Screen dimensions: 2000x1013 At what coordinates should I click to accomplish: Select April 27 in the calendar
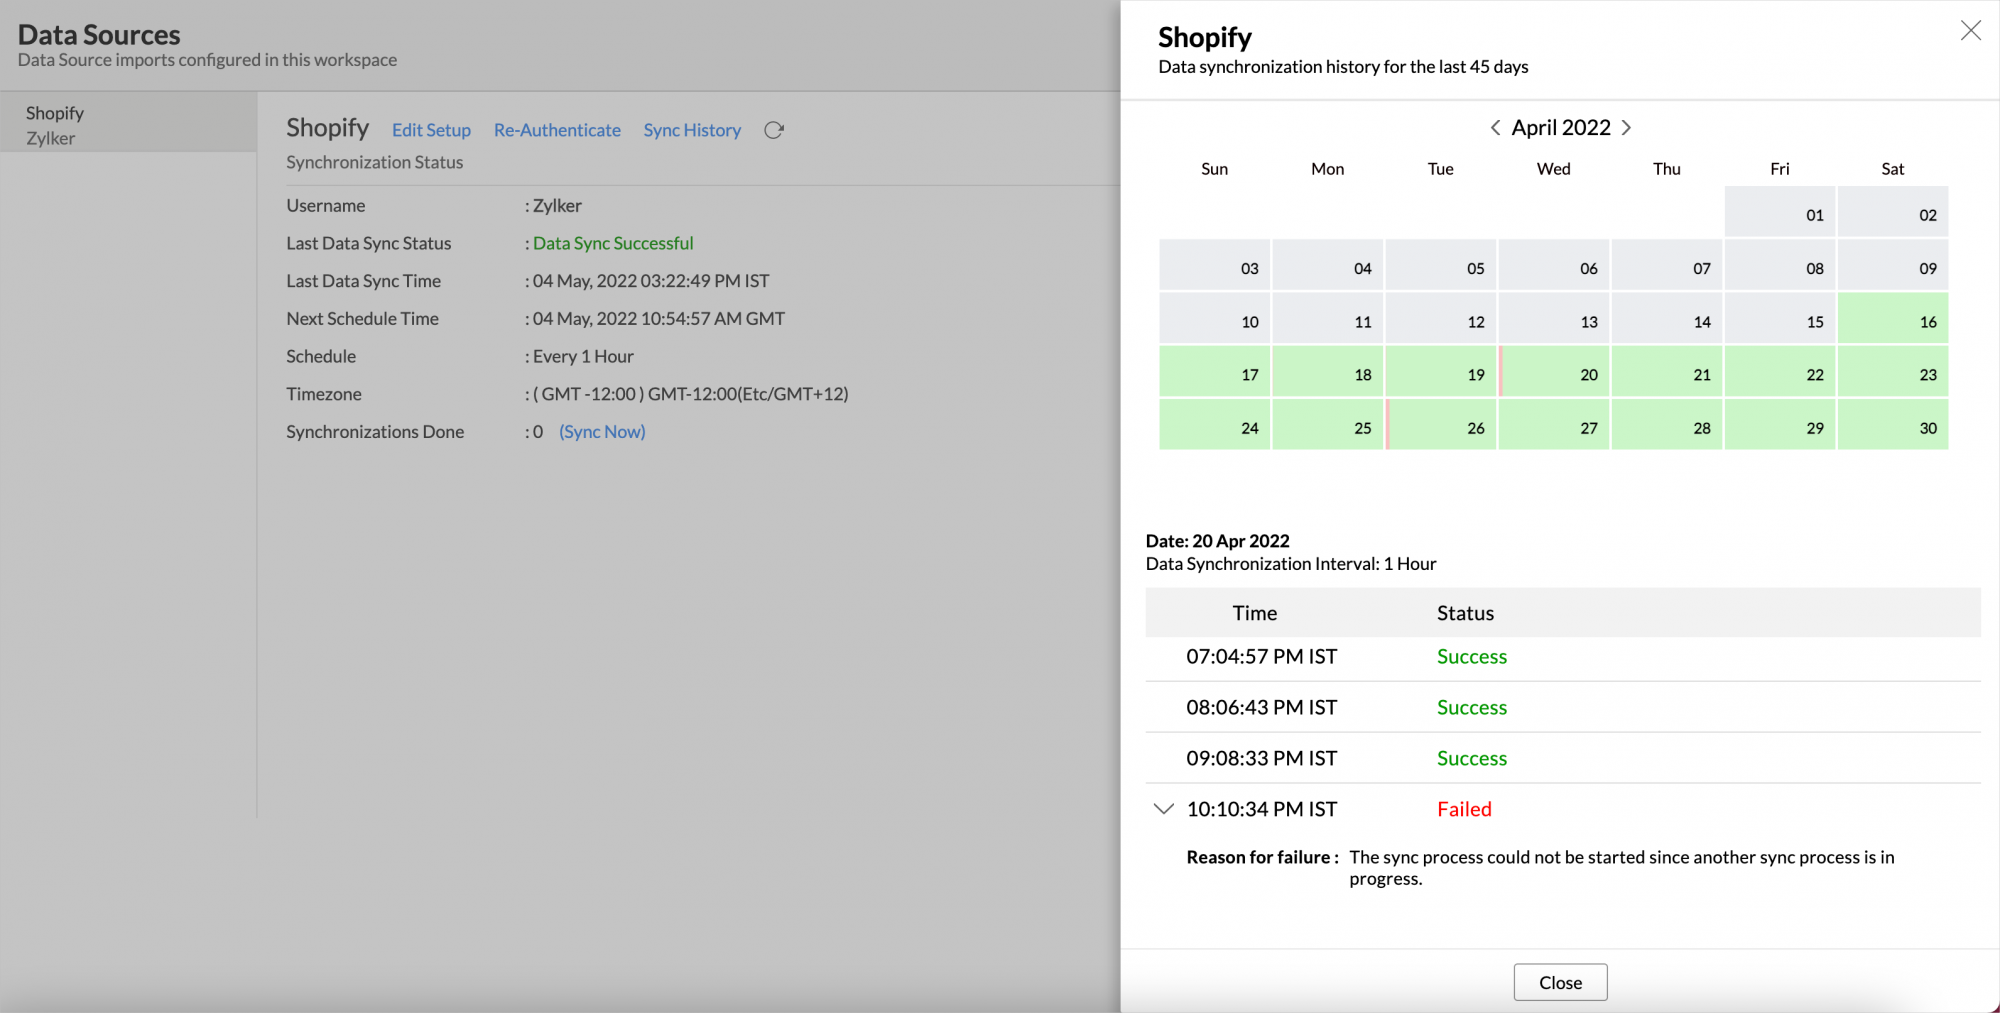(x=1554, y=424)
